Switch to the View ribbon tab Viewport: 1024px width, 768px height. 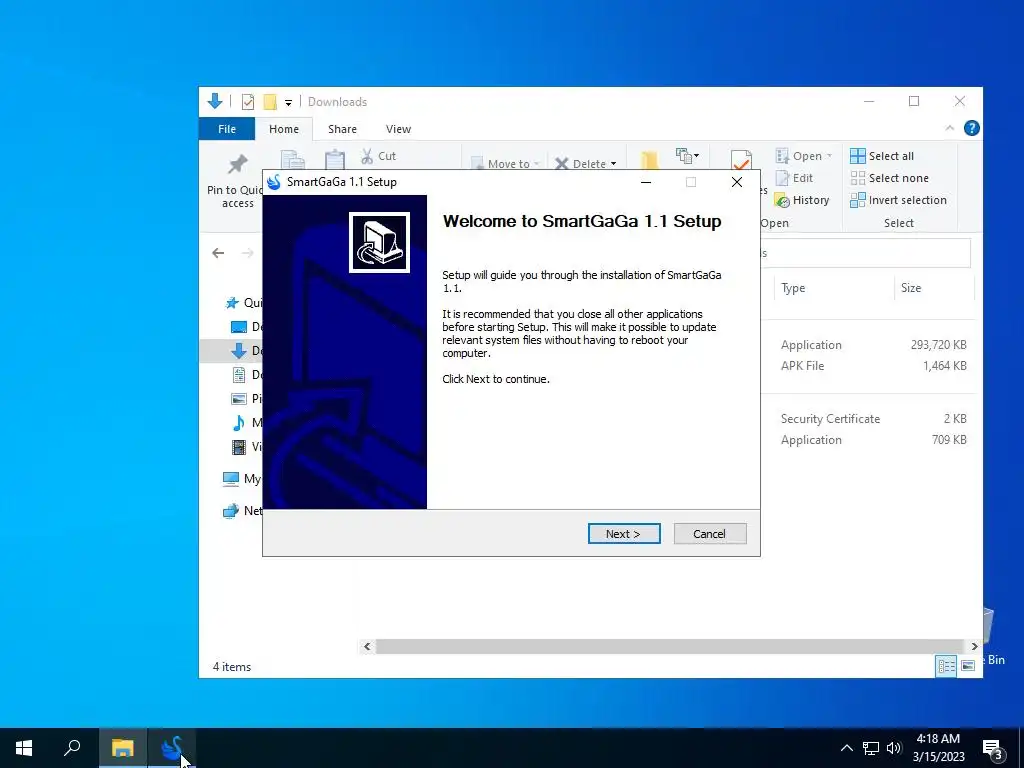(398, 129)
